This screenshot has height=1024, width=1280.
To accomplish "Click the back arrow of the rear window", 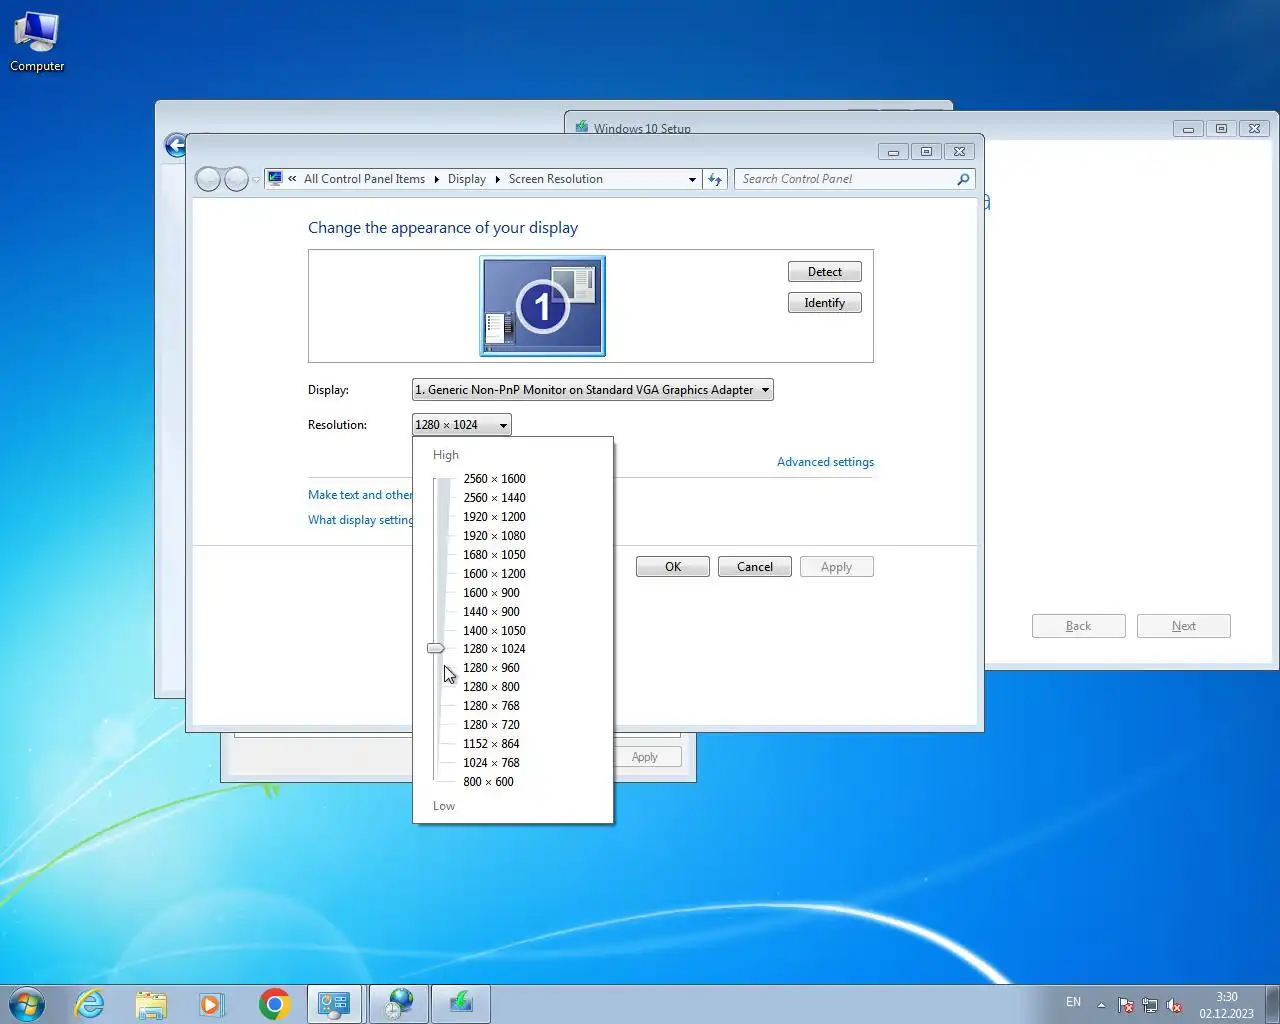I will [x=175, y=146].
